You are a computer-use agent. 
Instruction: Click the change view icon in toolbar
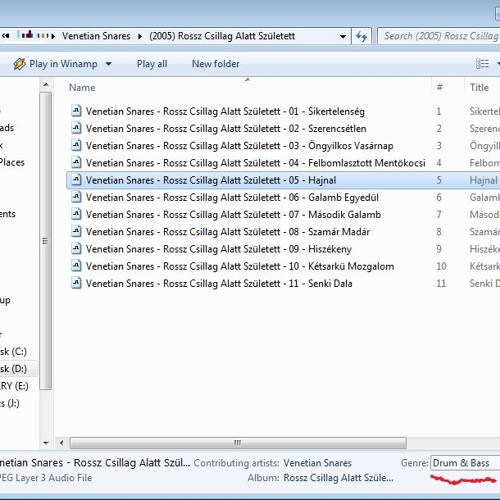(482, 63)
